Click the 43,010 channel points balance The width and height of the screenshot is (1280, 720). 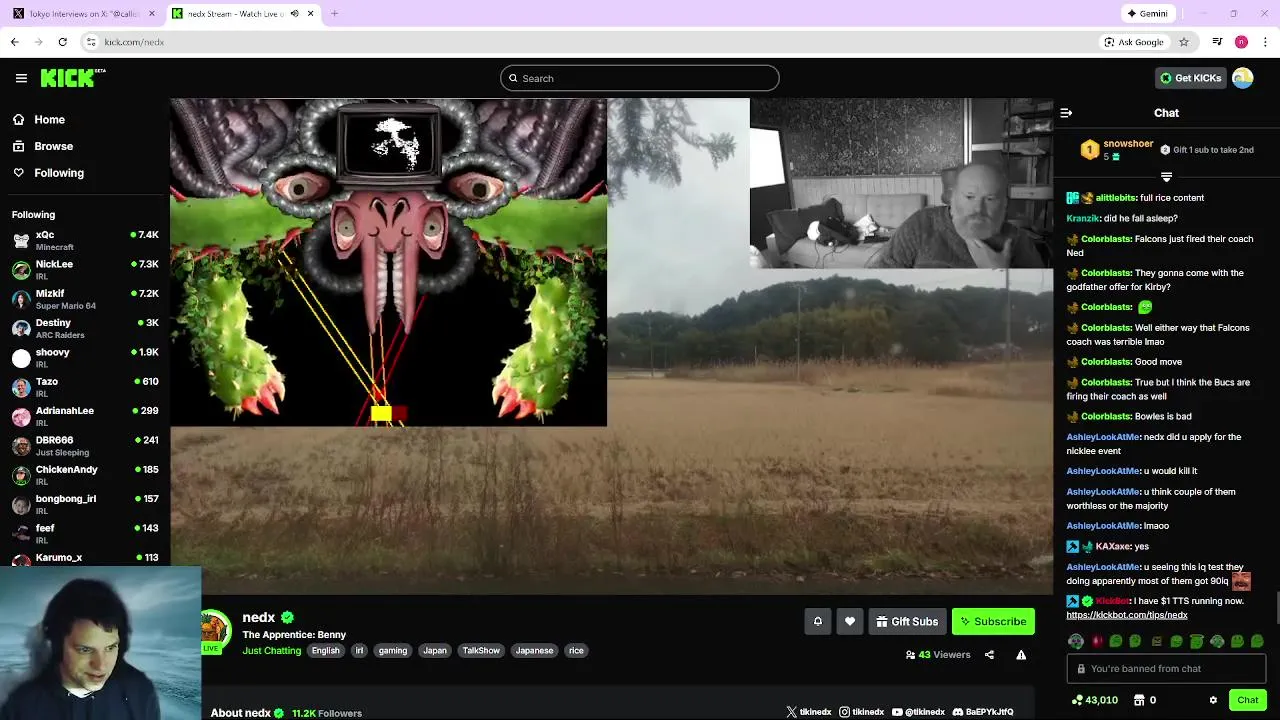pyautogui.click(x=1094, y=700)
